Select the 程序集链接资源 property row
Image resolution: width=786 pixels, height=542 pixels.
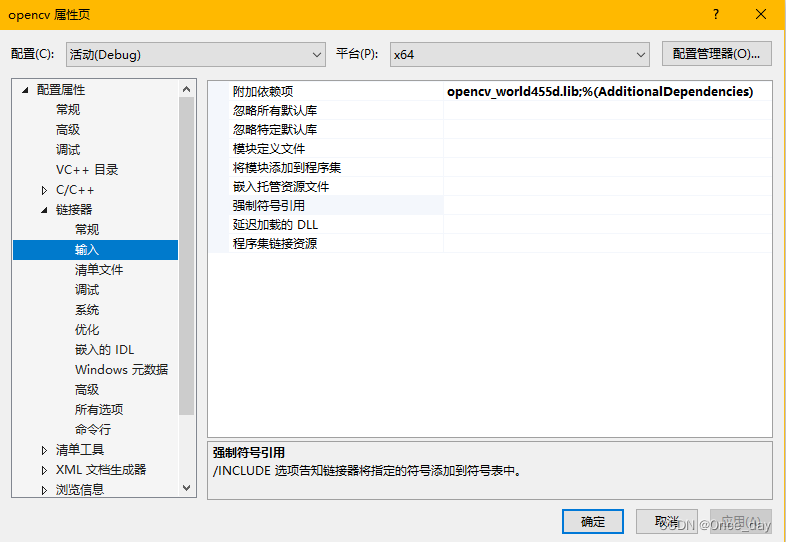[490, 244]
